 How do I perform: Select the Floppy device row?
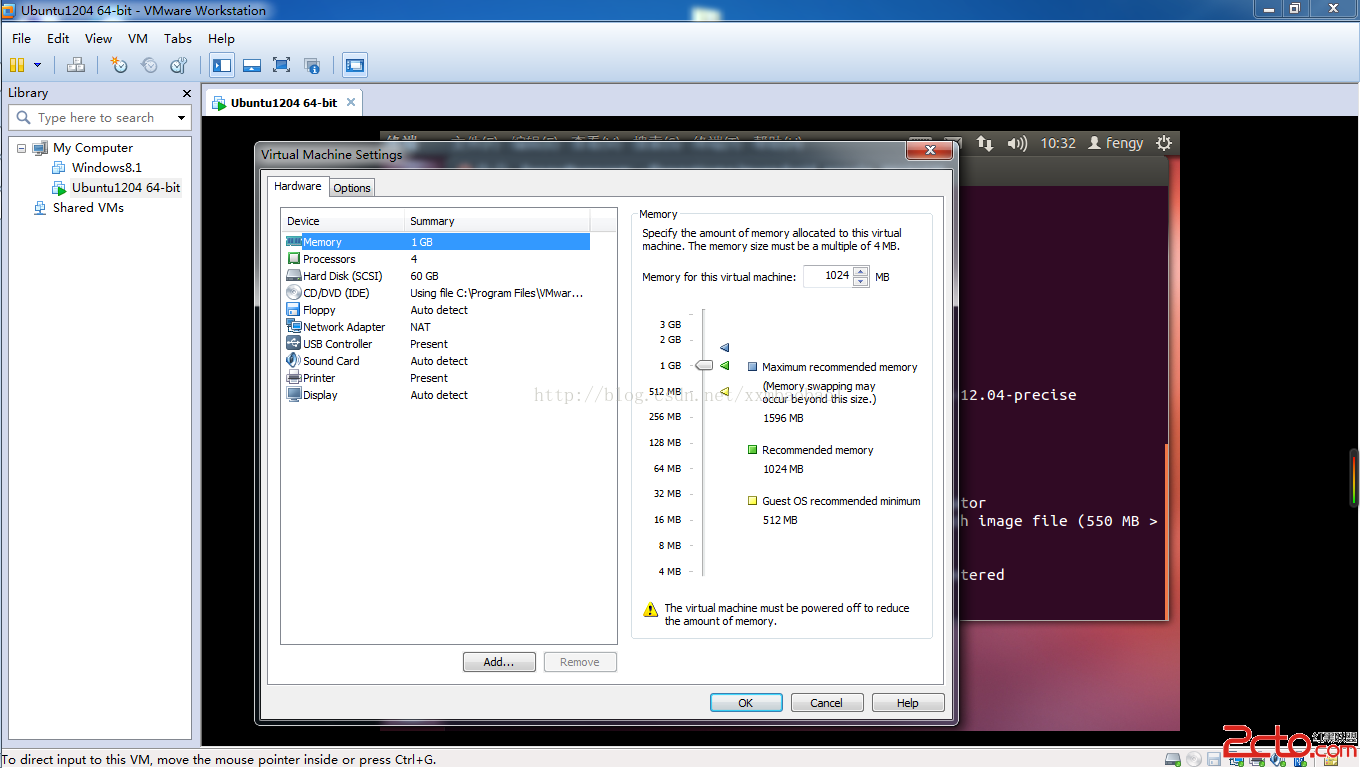click(437, 310)
